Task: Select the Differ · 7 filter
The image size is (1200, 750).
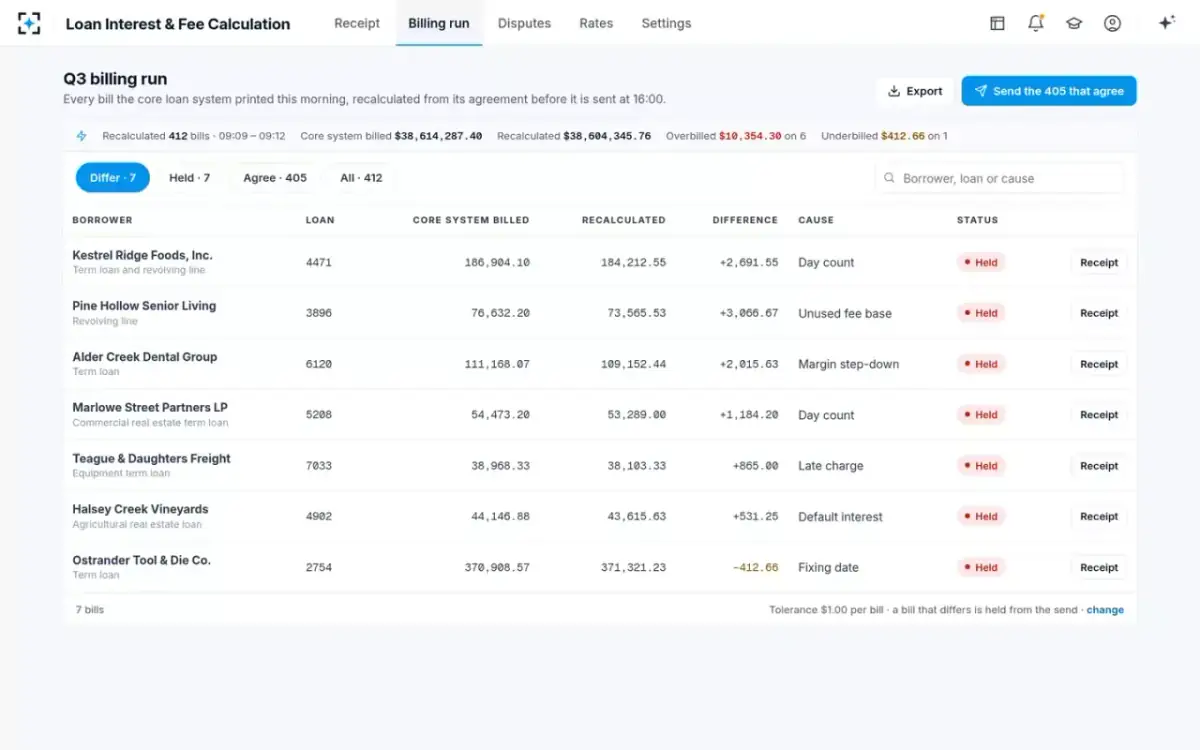Action: coord(113,178)
